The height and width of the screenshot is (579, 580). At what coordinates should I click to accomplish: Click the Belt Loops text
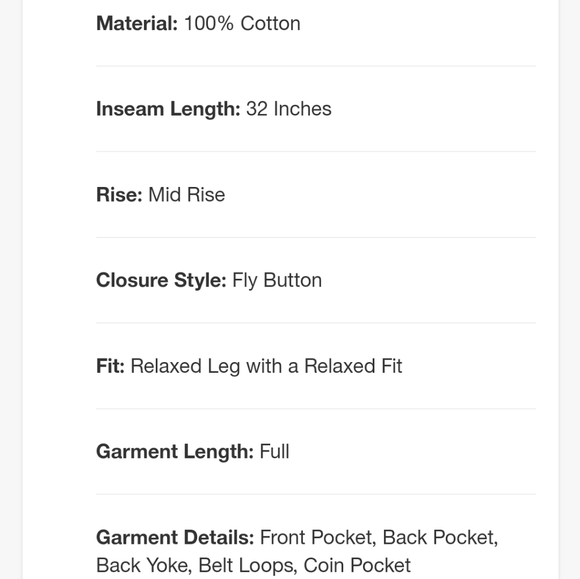point(248,566)
